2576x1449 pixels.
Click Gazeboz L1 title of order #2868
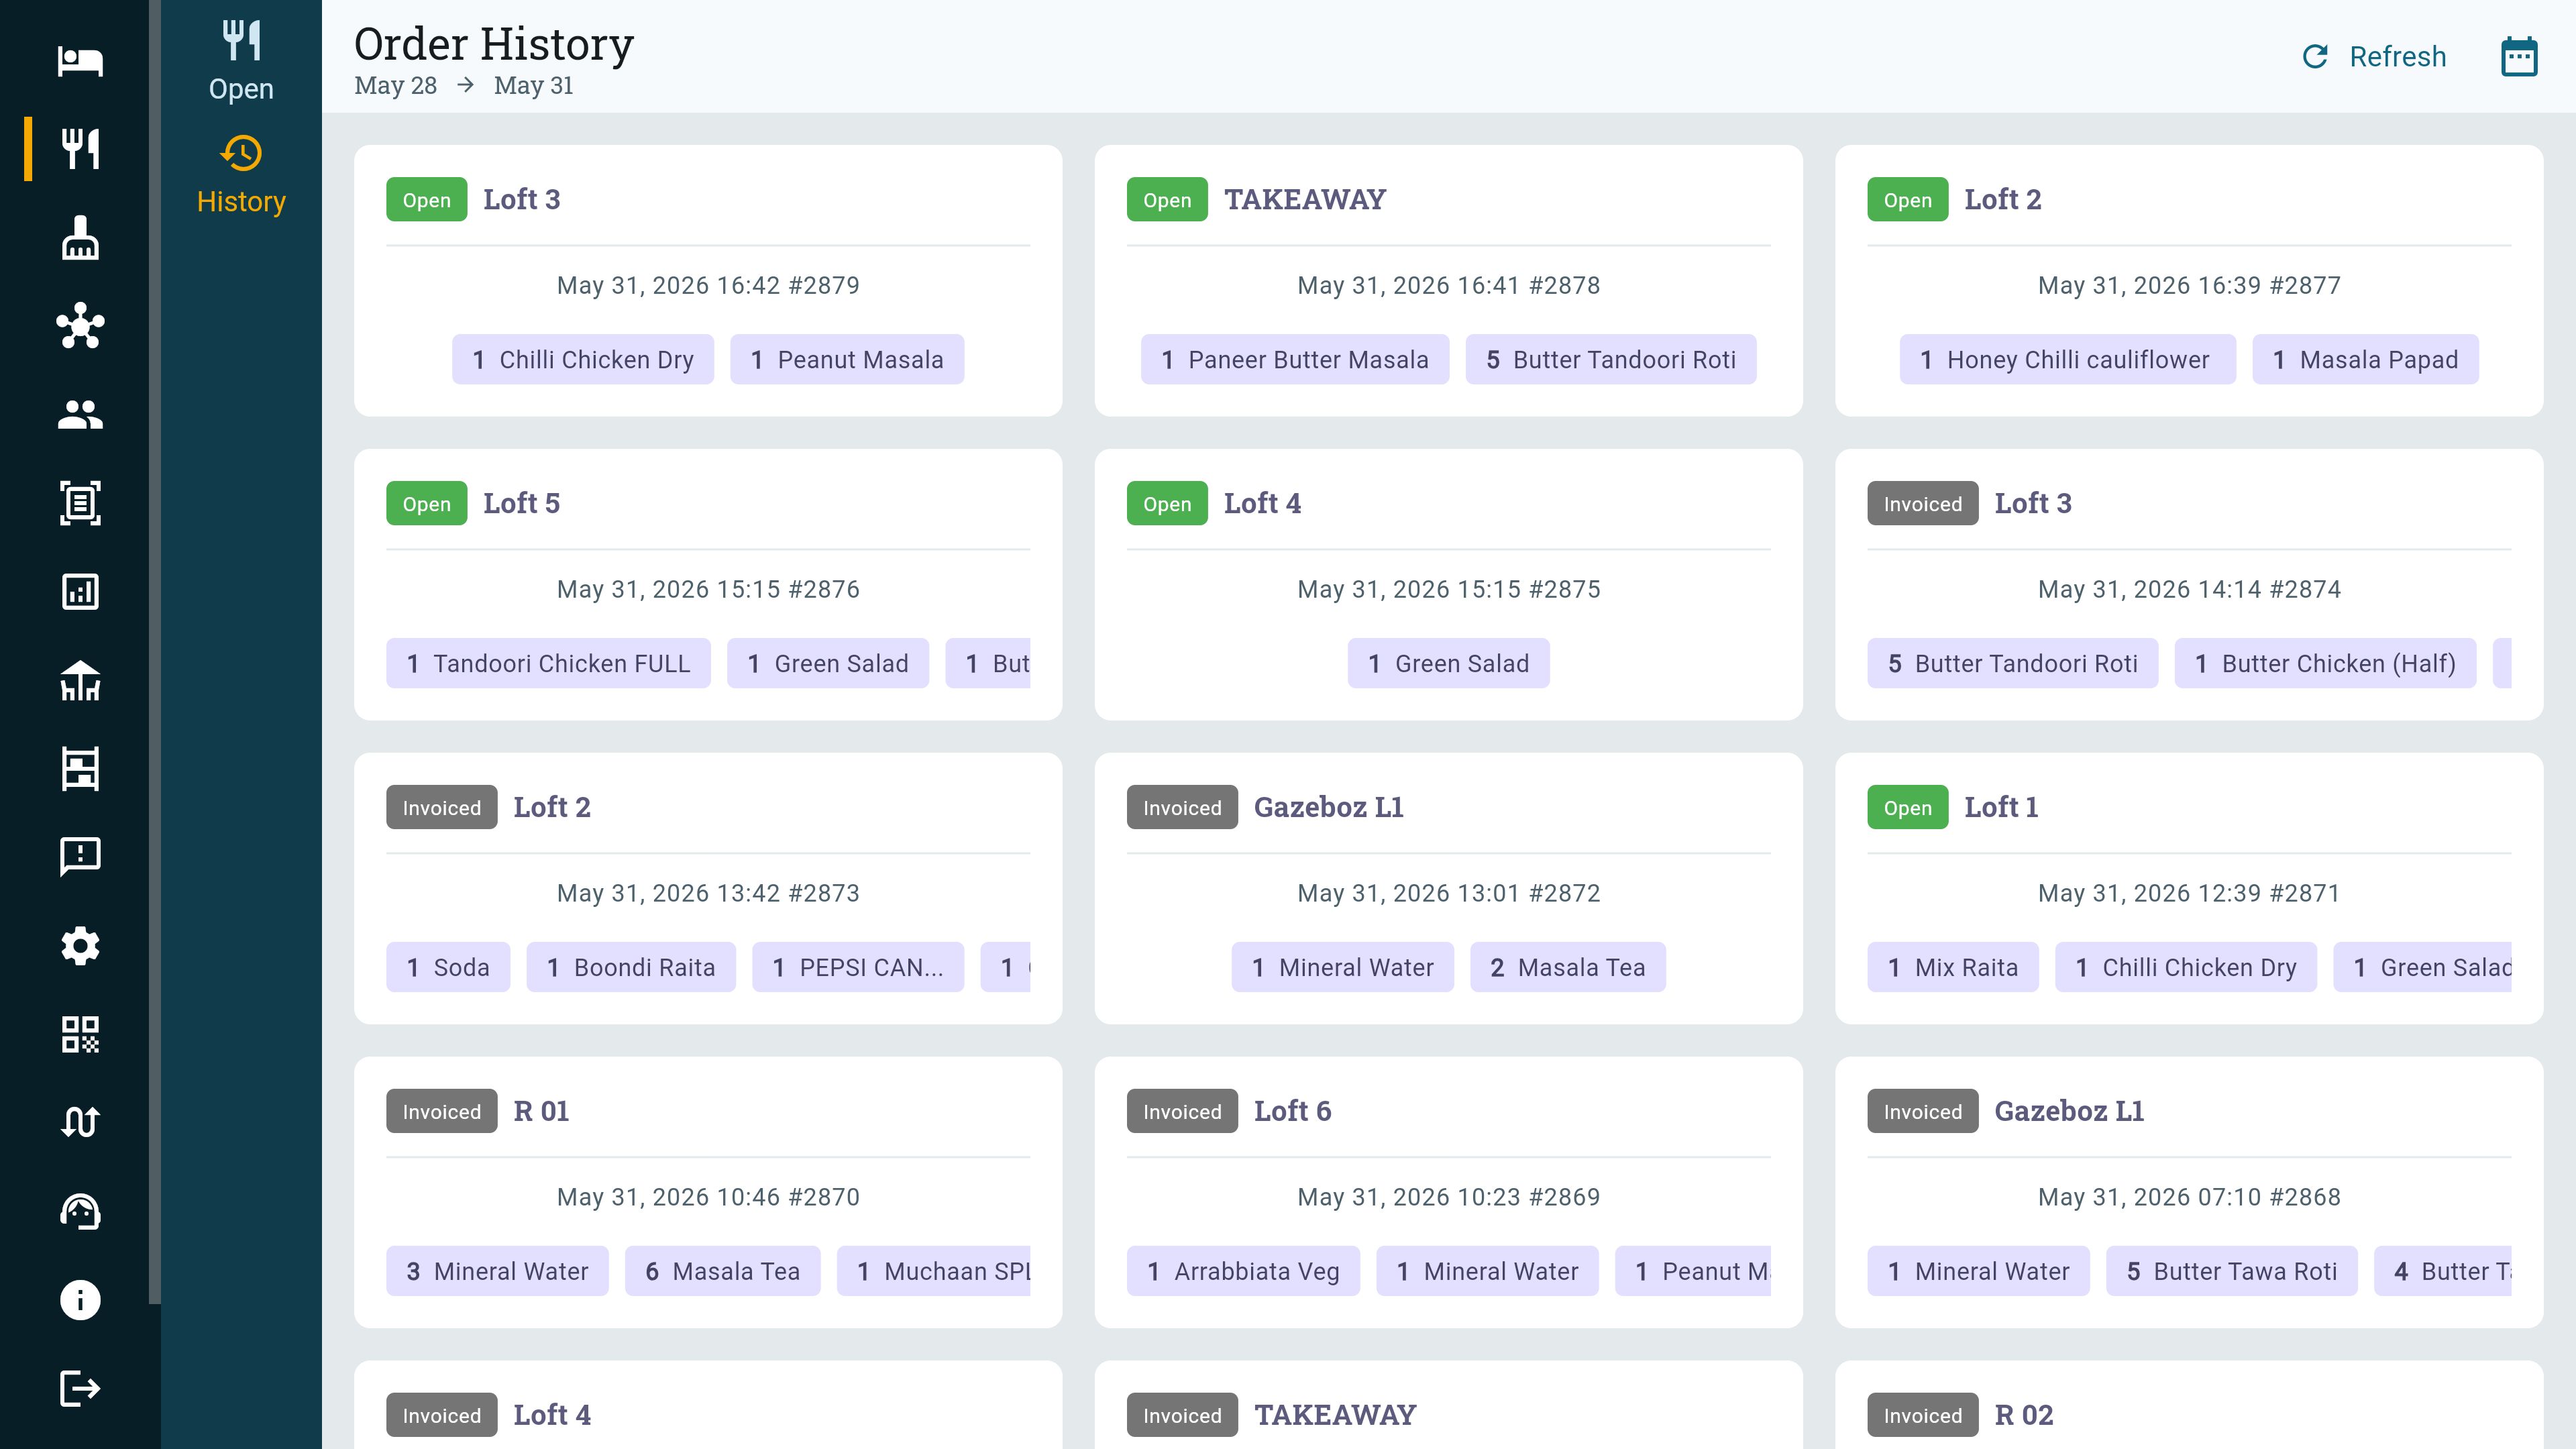coord(2069,1112)
